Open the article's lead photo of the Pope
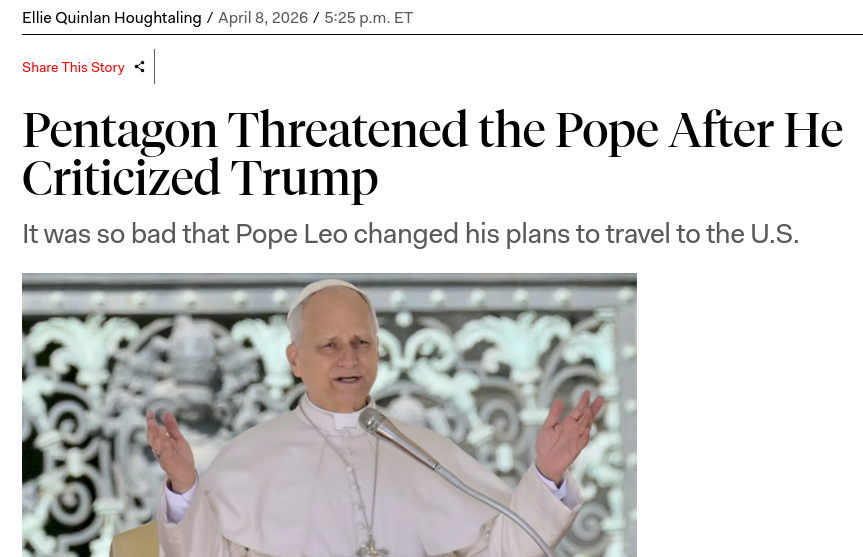Image resolution: width=863 pixels, height=557 pixels. (x=329, y=415)
